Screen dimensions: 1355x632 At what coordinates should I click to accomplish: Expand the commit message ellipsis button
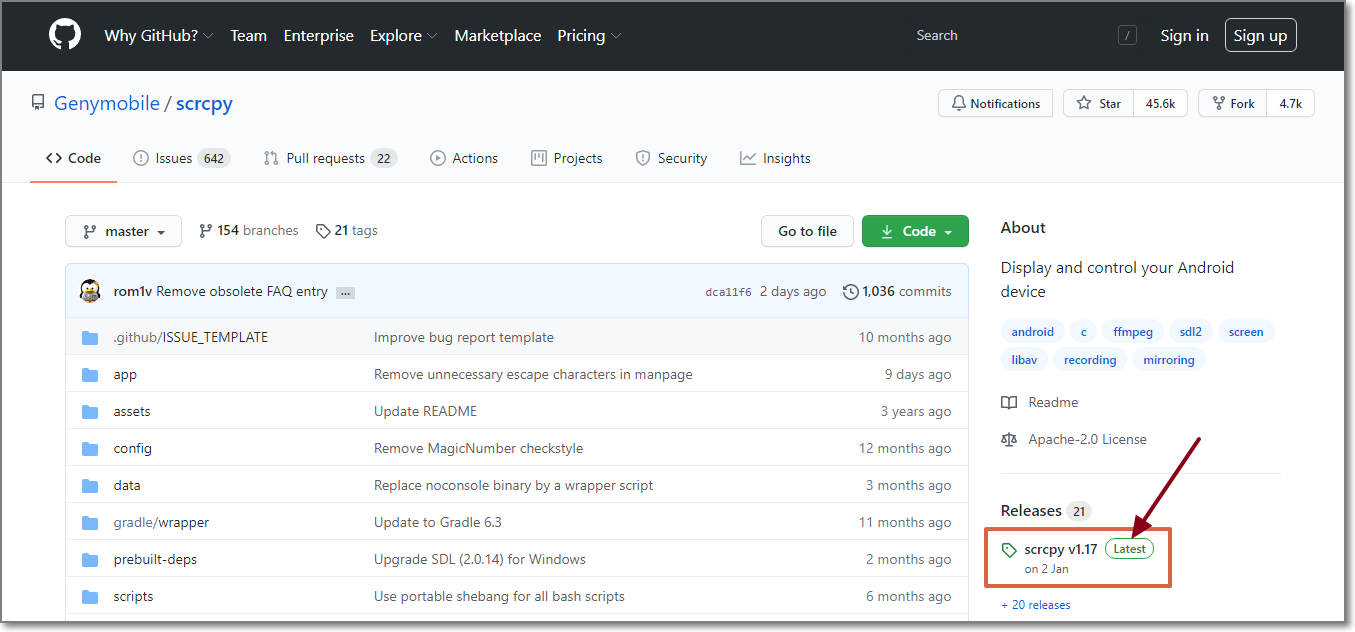[x=345, y=292]
